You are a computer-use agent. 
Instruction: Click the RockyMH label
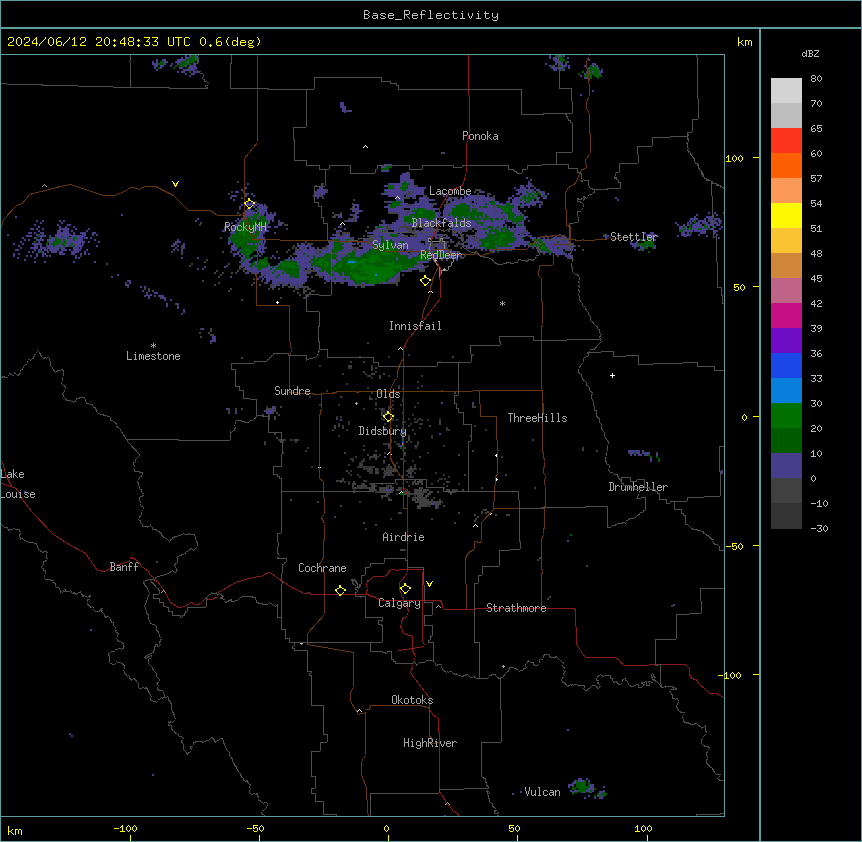pyautogui.click(x=245, y=227)
